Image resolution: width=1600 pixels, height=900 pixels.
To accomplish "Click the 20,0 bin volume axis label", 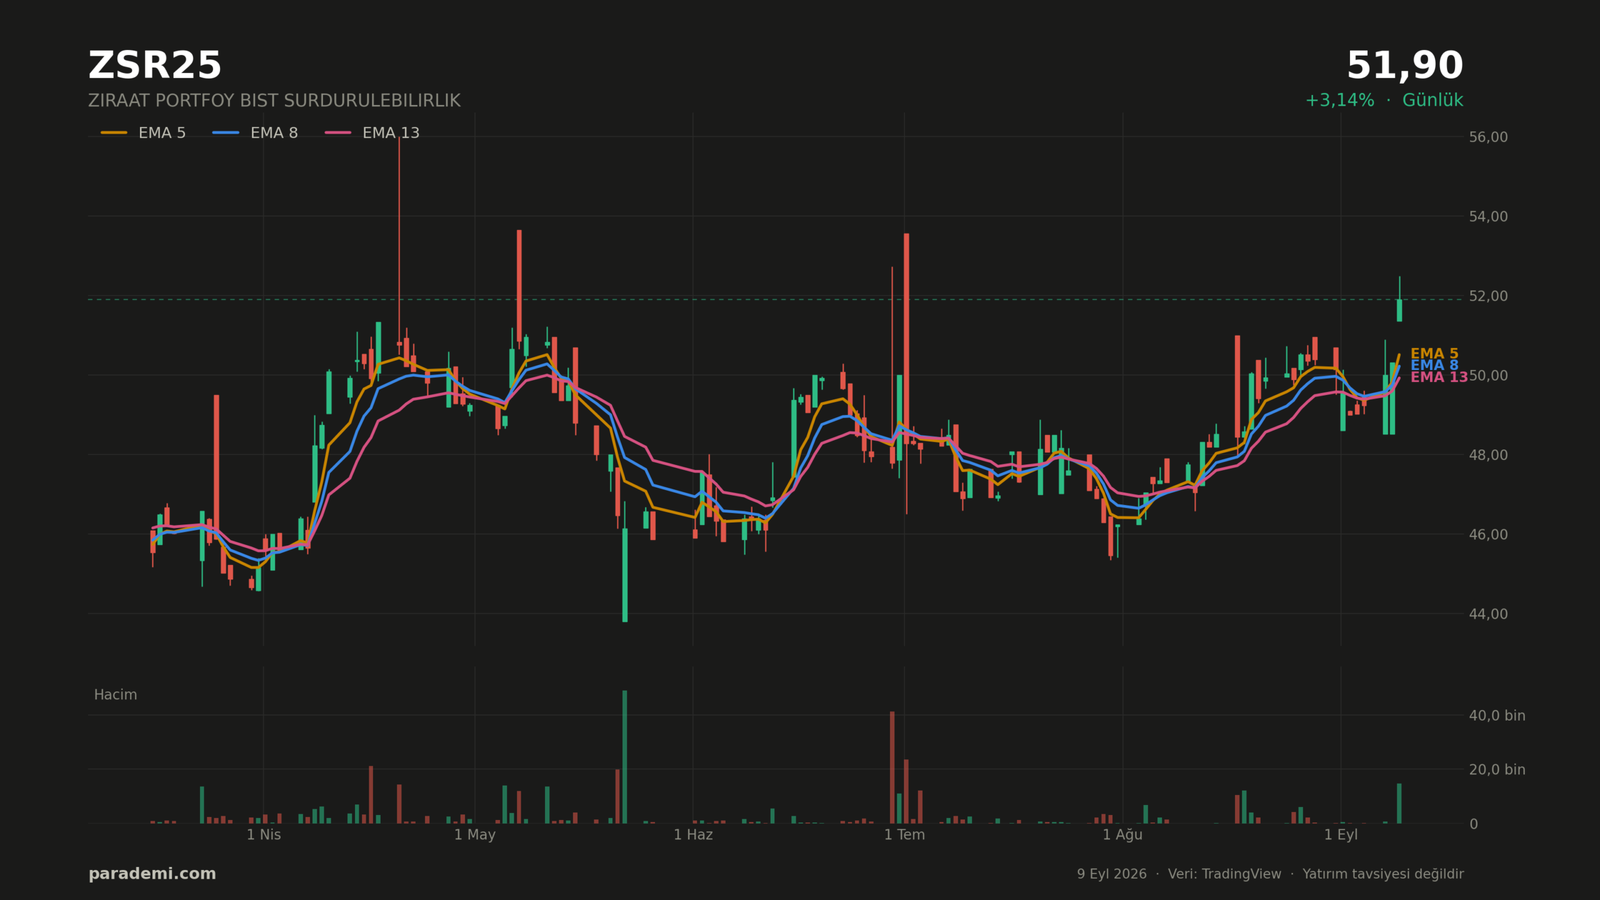I will pyautogui.click(x=1497, y=770).
